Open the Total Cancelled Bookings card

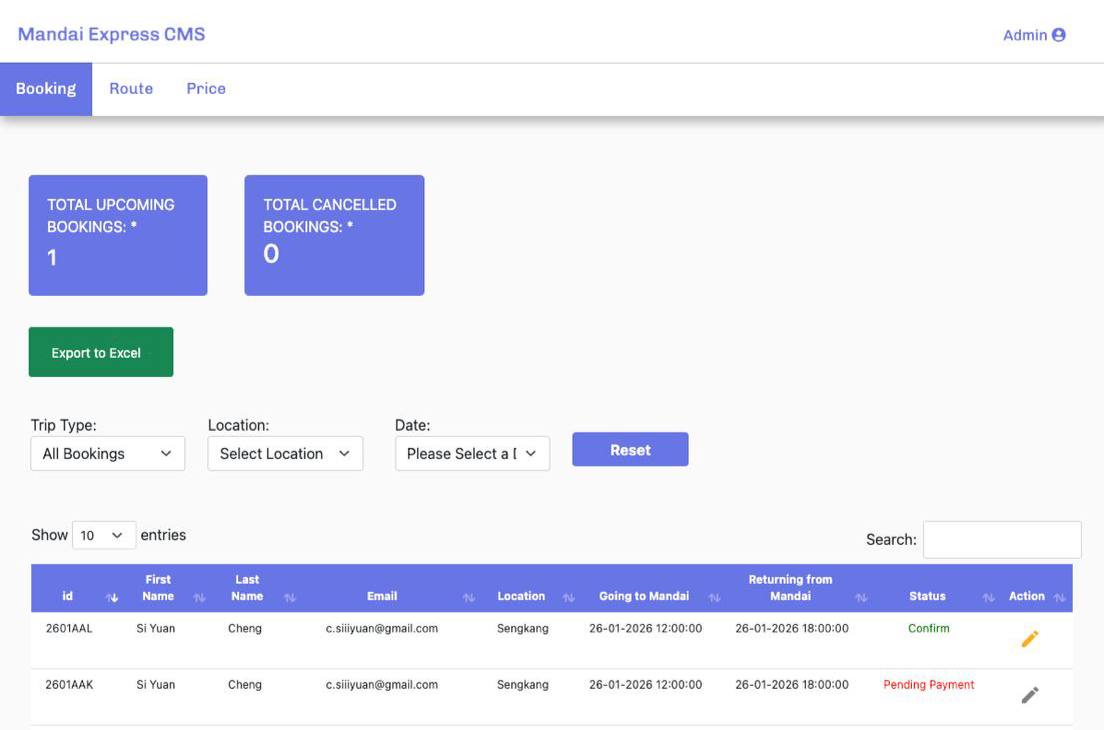click(334, 235)
